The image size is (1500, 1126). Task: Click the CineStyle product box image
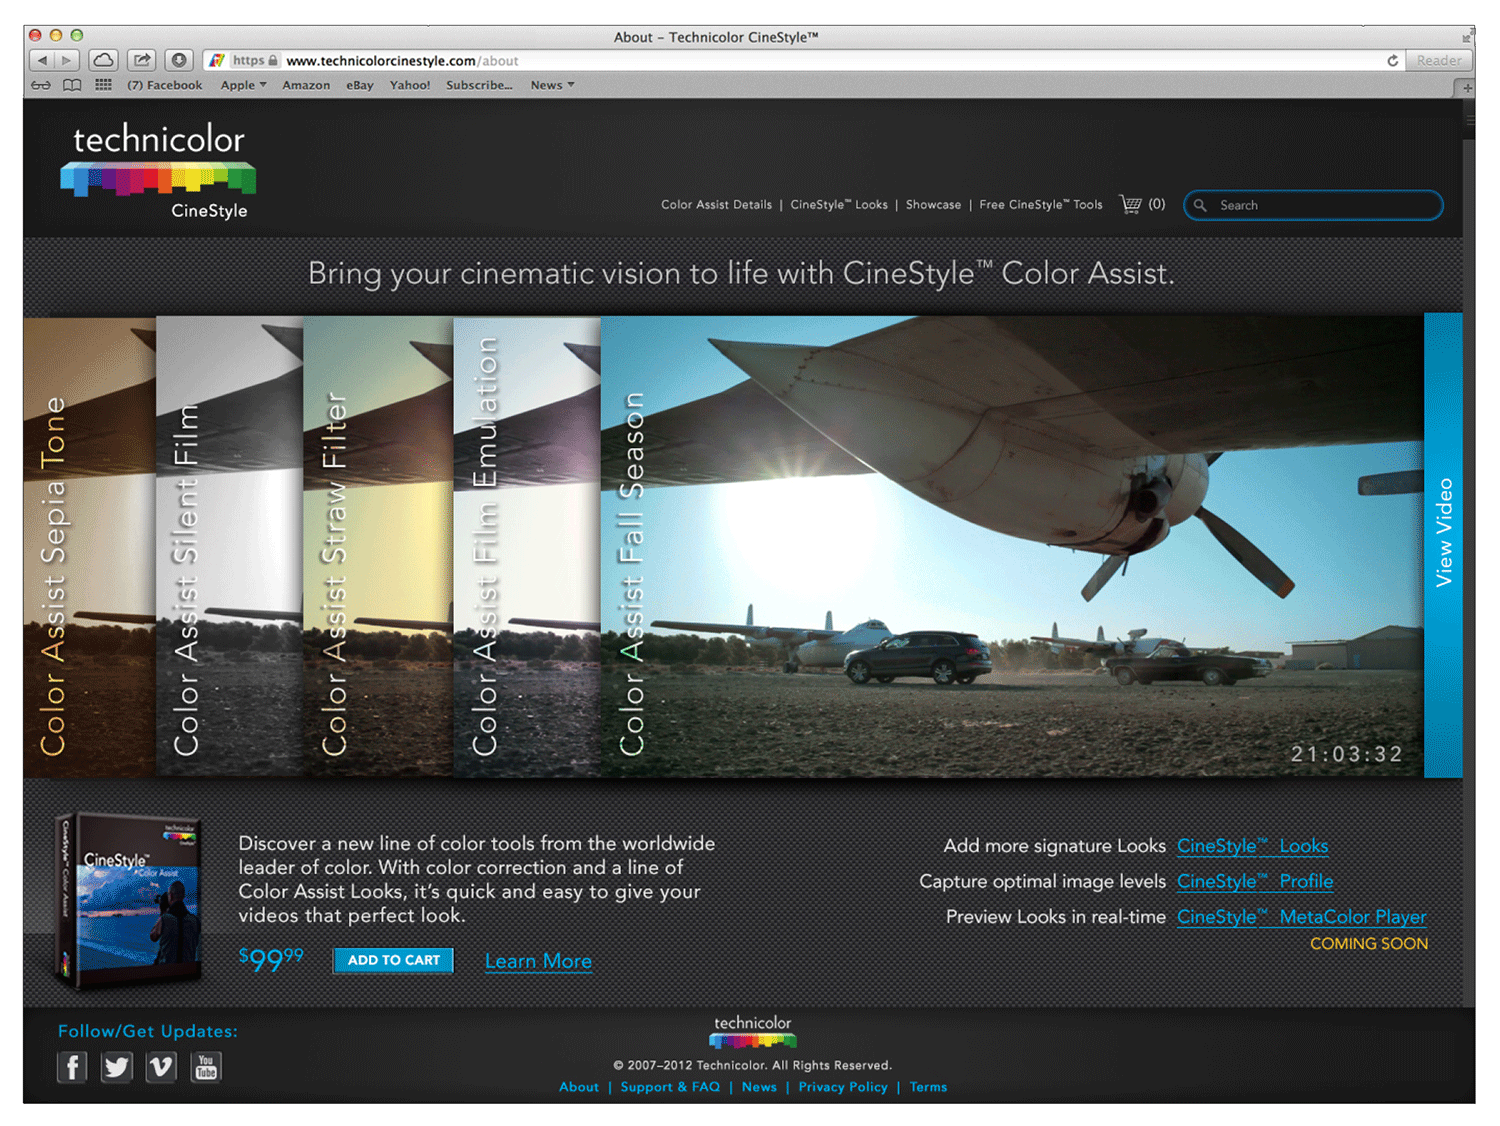pos(129,902)
